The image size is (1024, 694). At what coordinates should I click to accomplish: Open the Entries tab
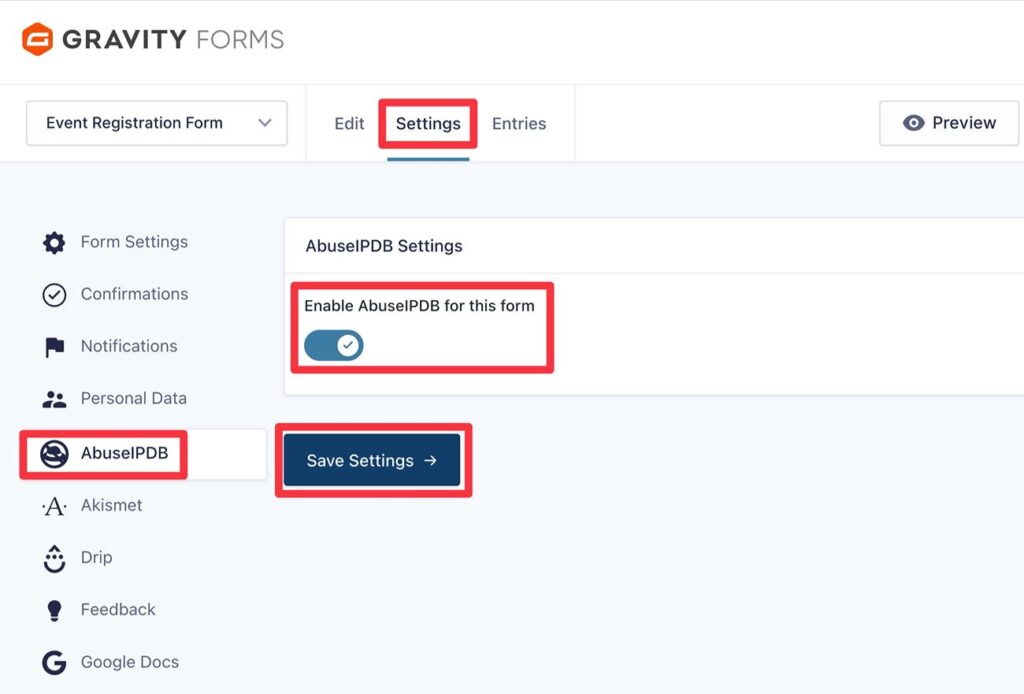519,123
